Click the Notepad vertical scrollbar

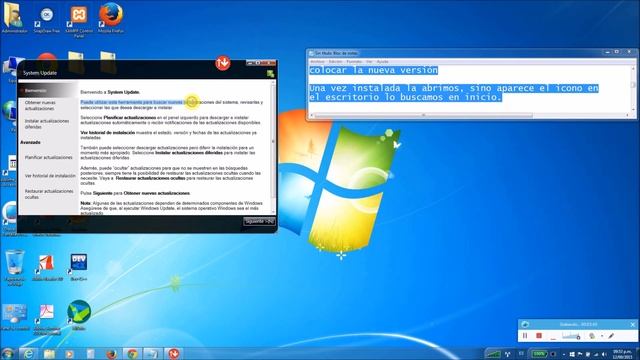[x=633, y=89]
